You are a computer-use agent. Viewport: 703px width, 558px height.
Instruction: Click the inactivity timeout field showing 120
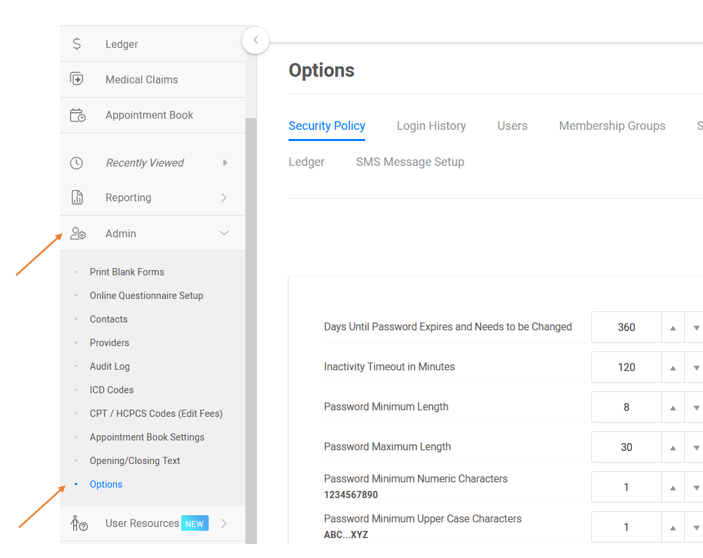click(x=626, y=367)
